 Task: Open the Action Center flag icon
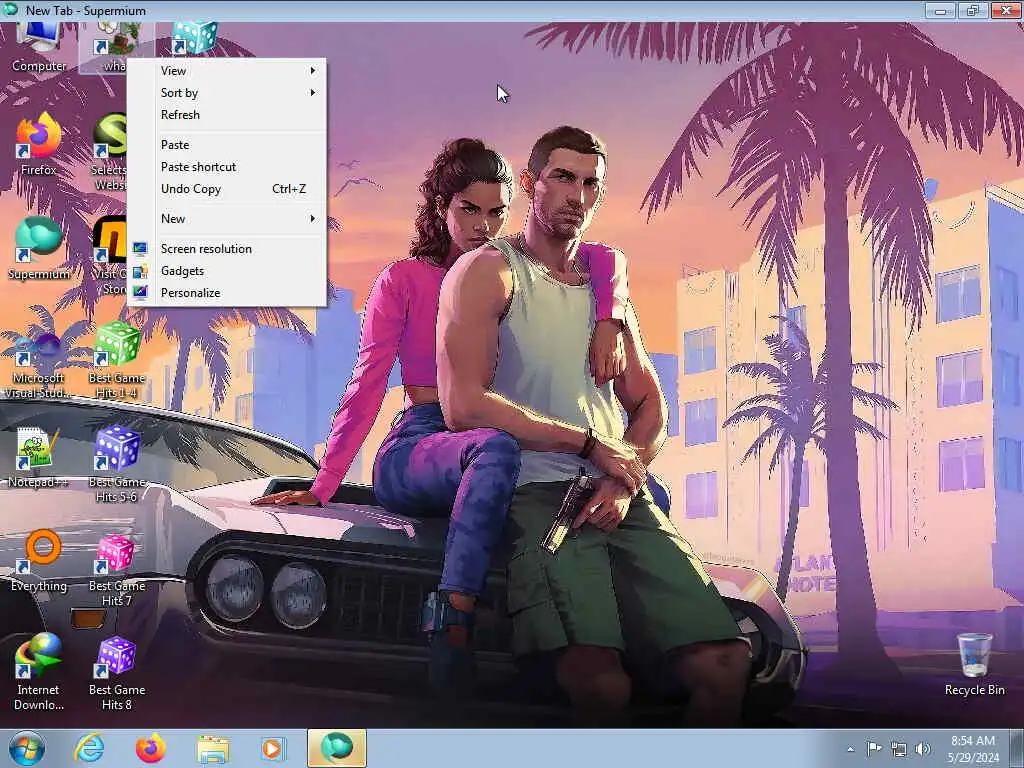coord(874,748)
